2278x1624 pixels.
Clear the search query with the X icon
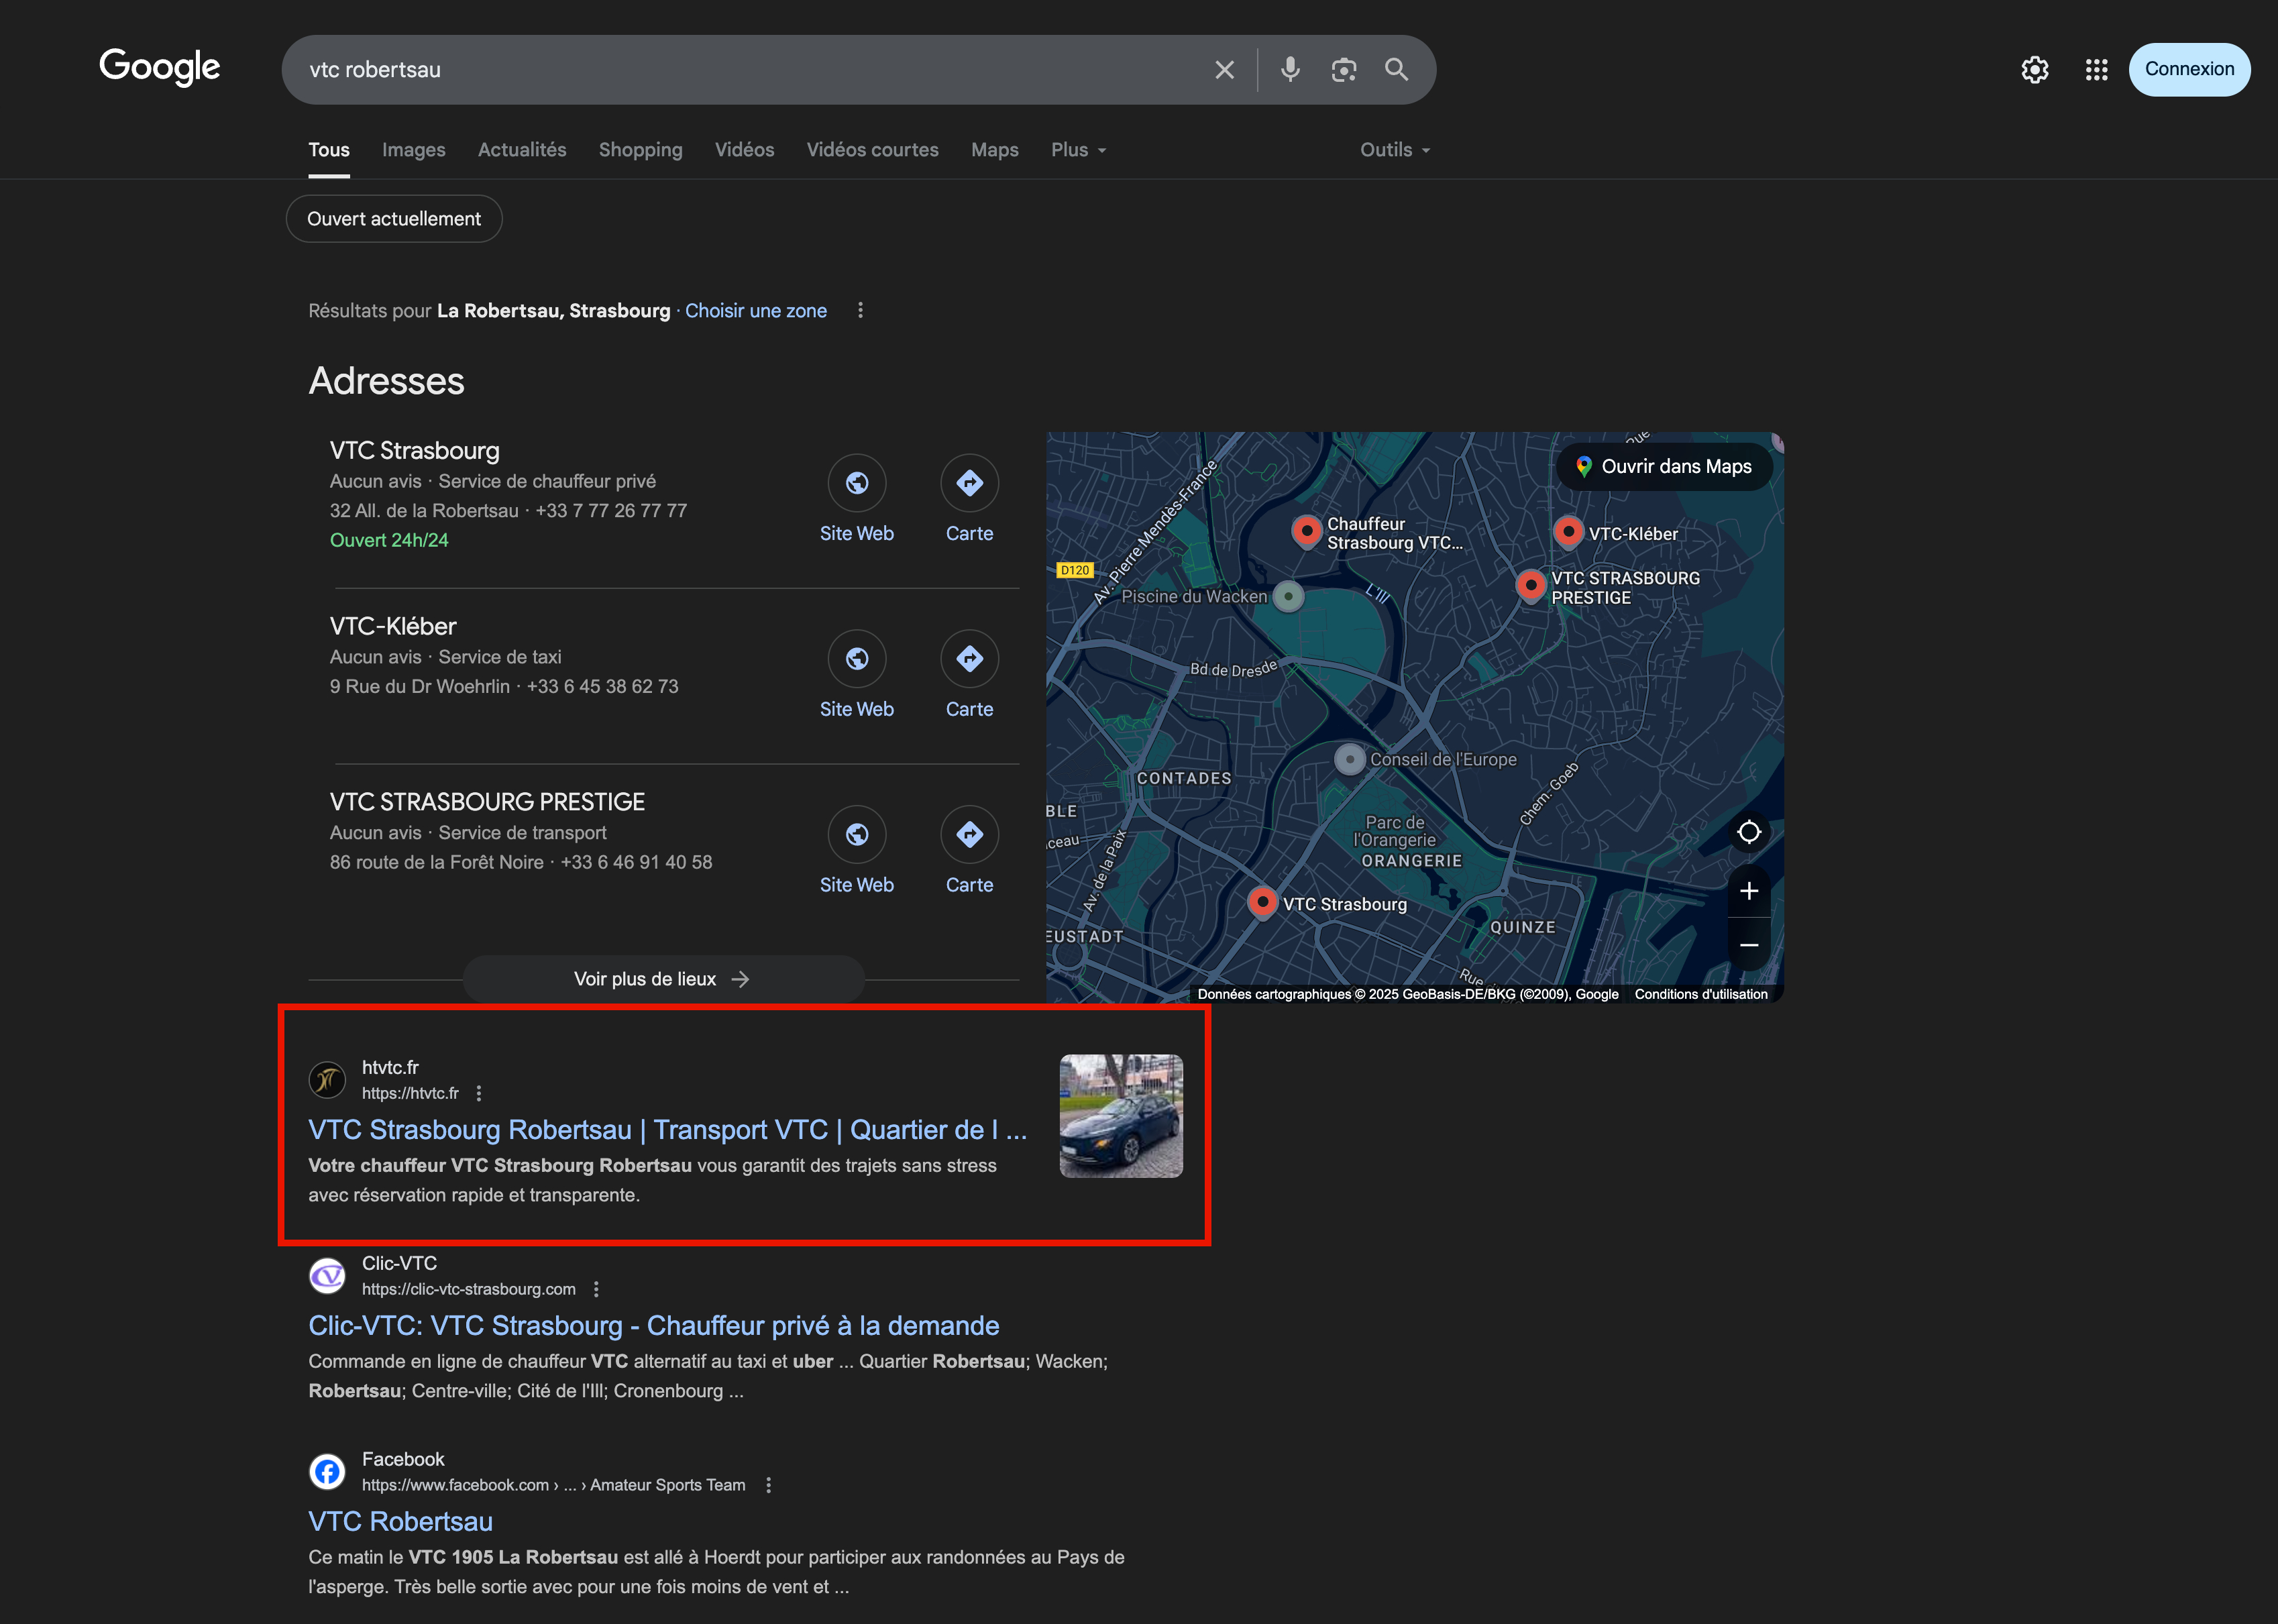coord(1224,69)
